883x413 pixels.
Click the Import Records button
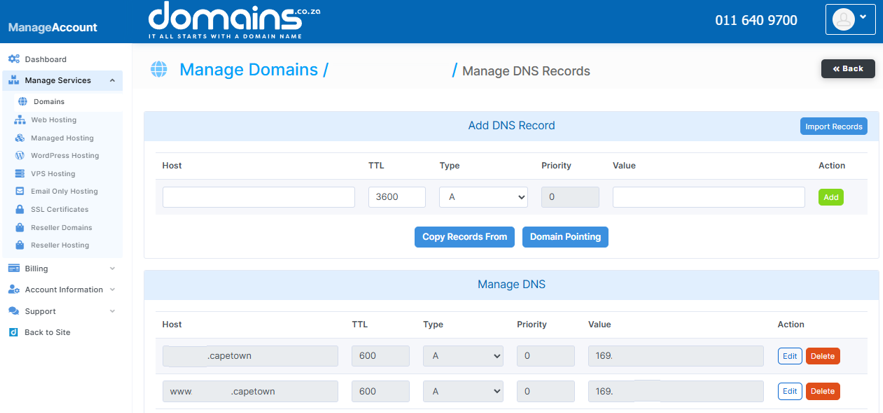[x=833, y=127]
